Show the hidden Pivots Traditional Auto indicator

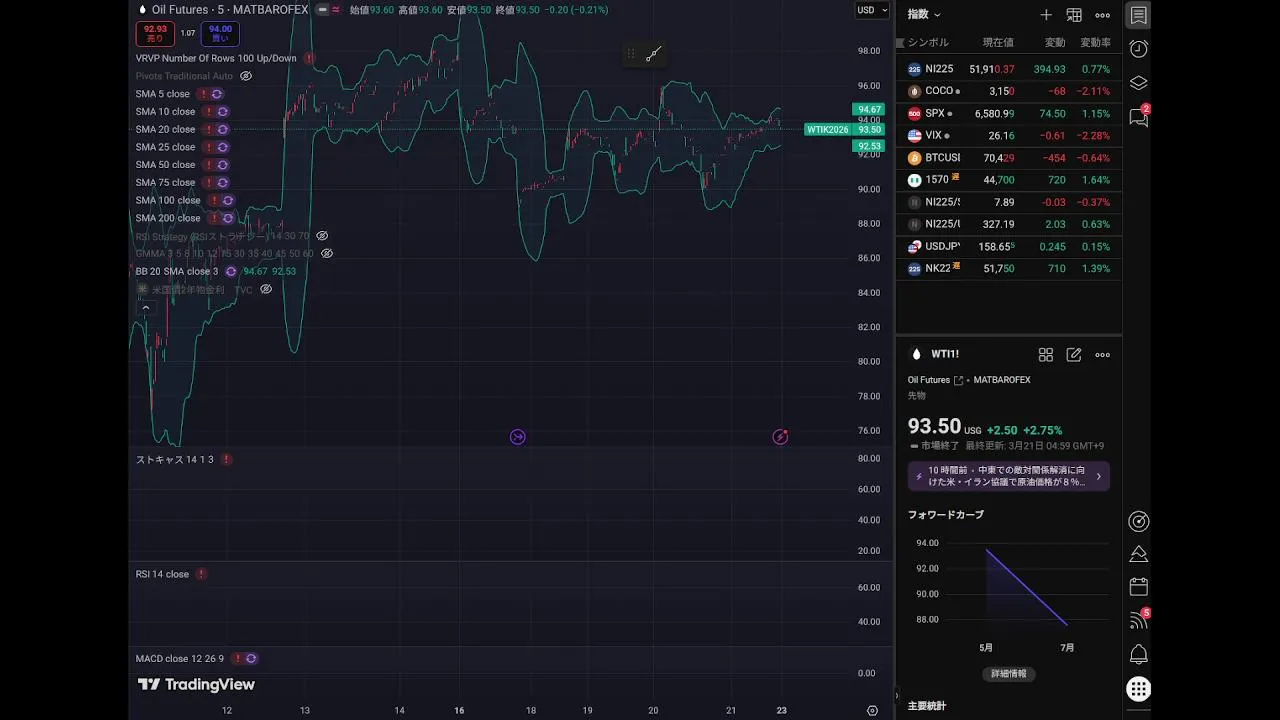(x=246, y=76)
